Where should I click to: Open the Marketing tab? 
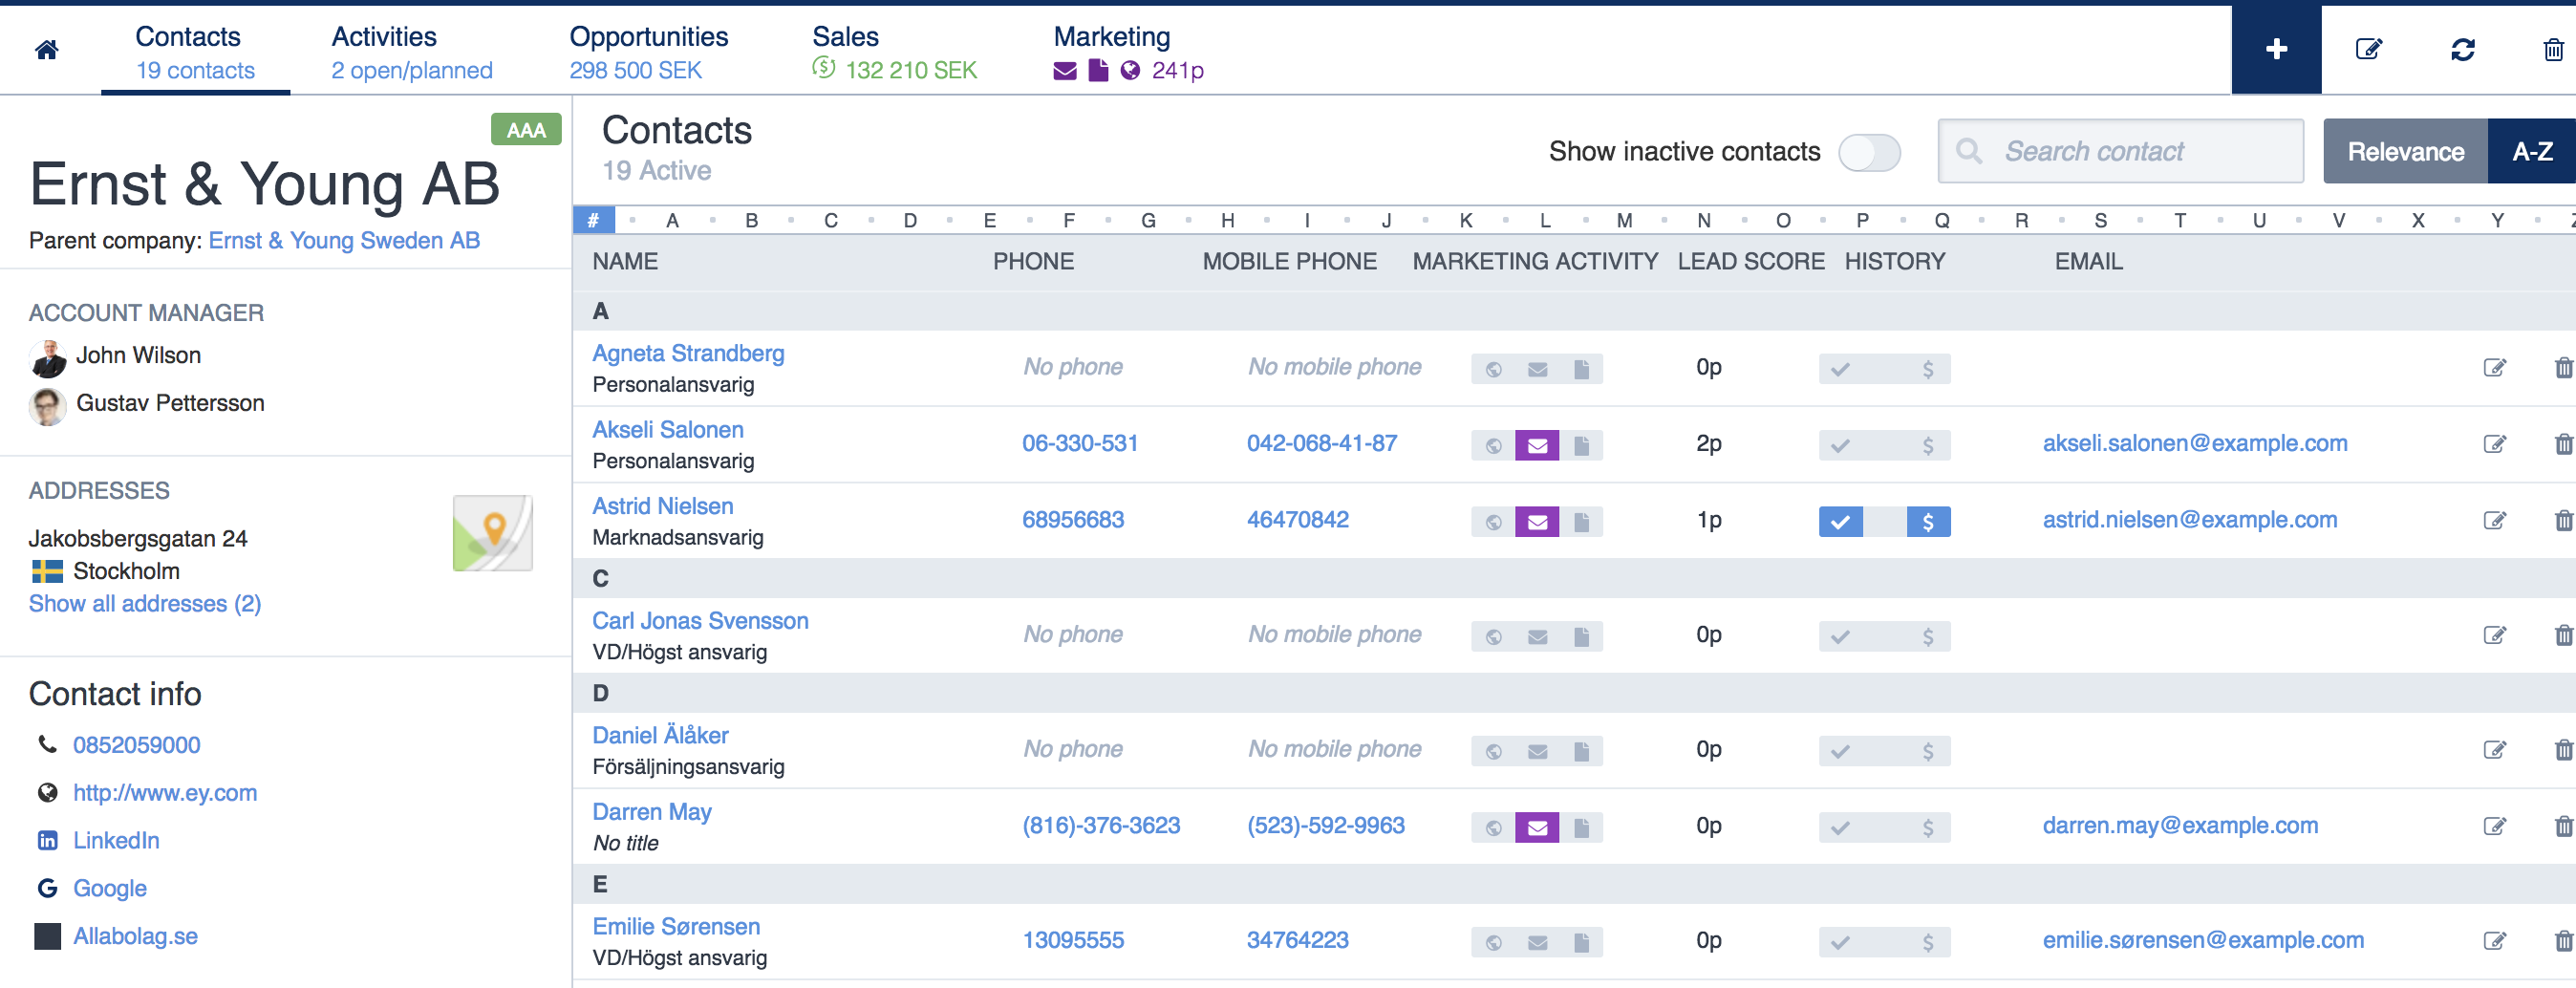pos(1128,52)
